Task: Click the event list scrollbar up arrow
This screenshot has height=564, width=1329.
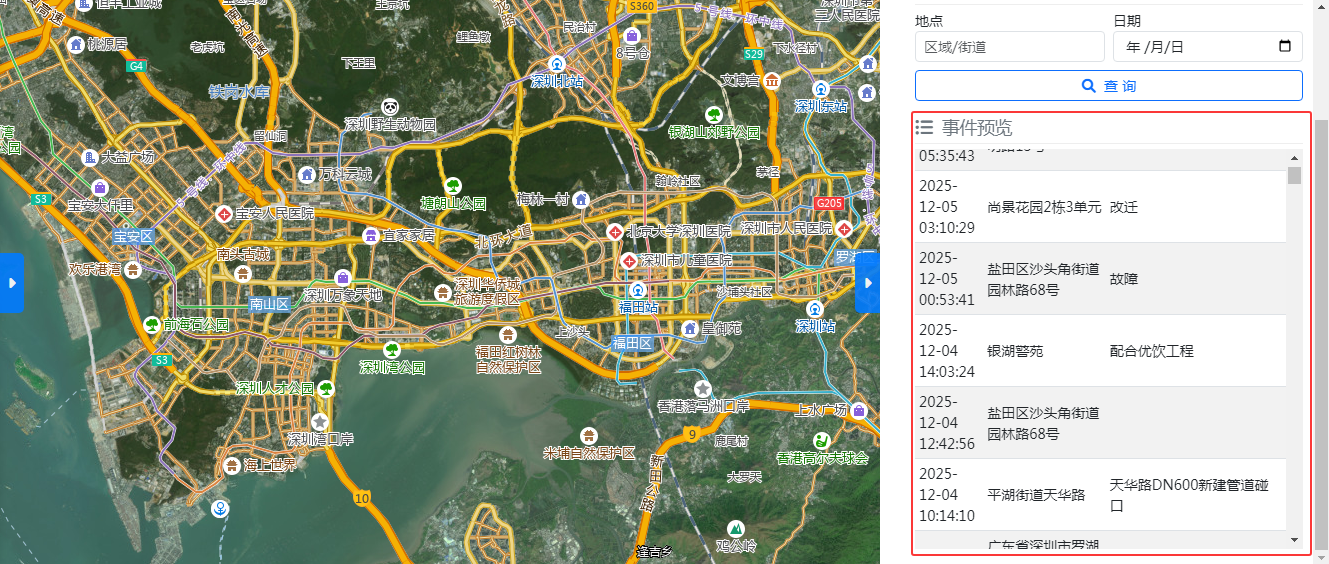Action: click(x=1294, y=158)
